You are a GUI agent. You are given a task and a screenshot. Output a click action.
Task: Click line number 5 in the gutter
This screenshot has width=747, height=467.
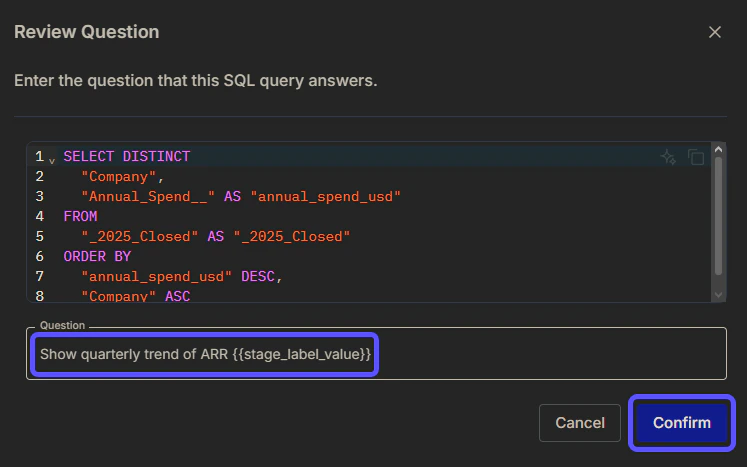pyautogui.click(x=40, y=236)
